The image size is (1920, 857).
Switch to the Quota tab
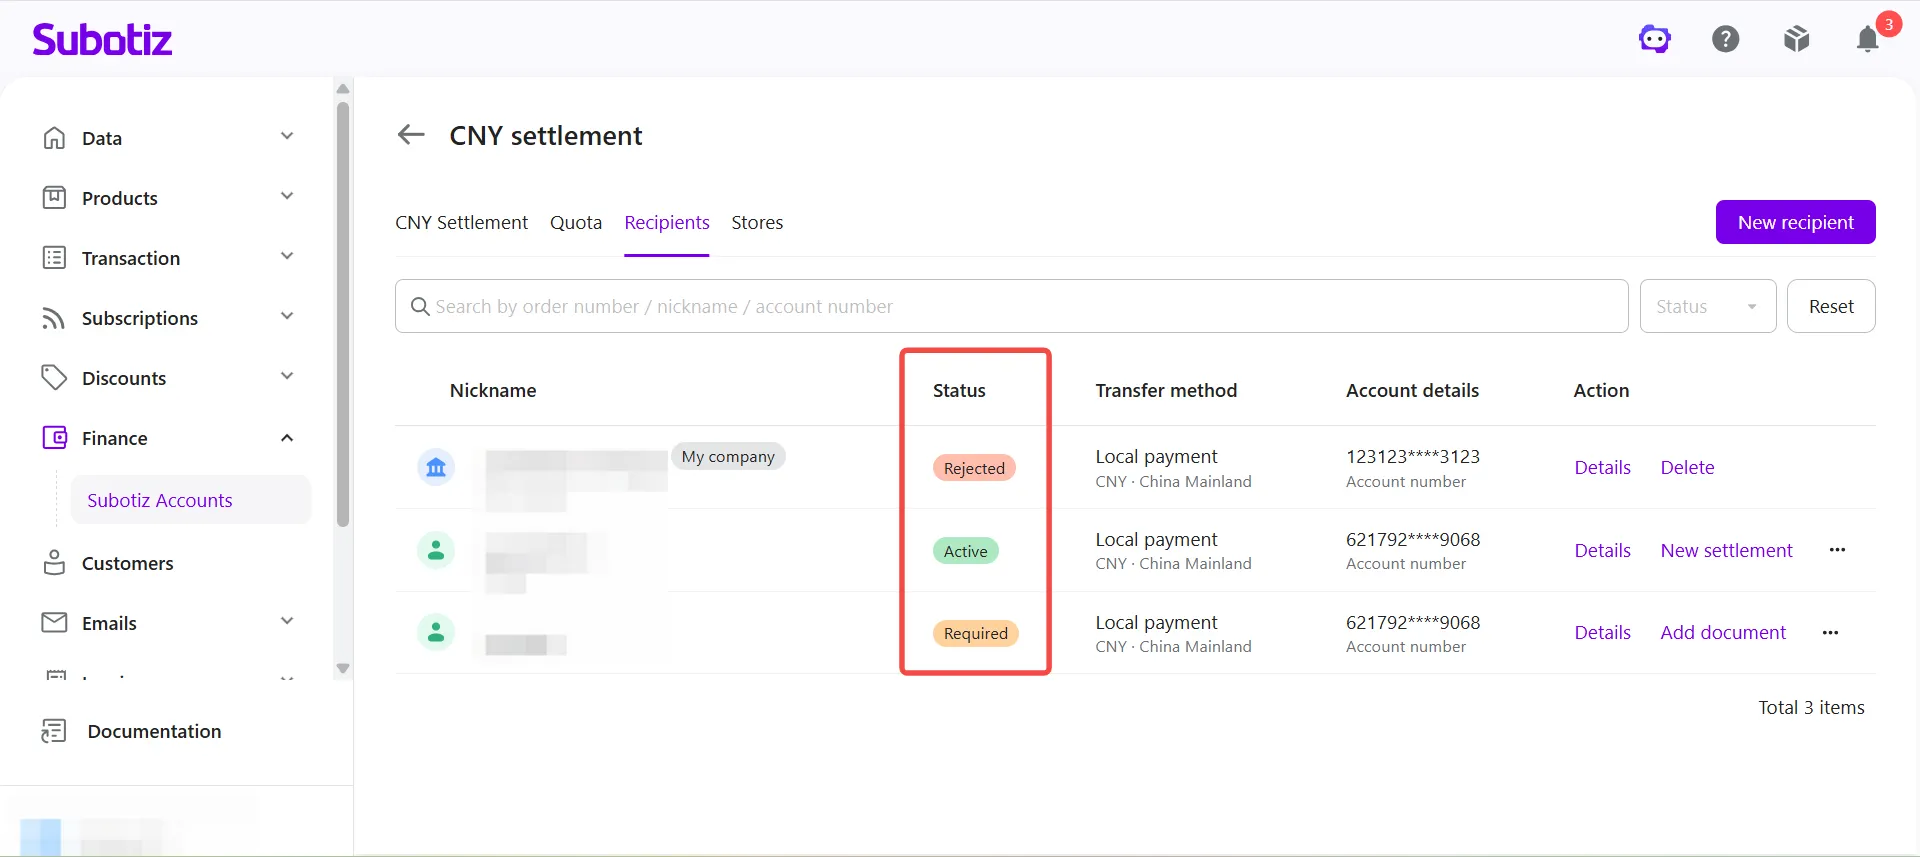(x=576, y=222)
